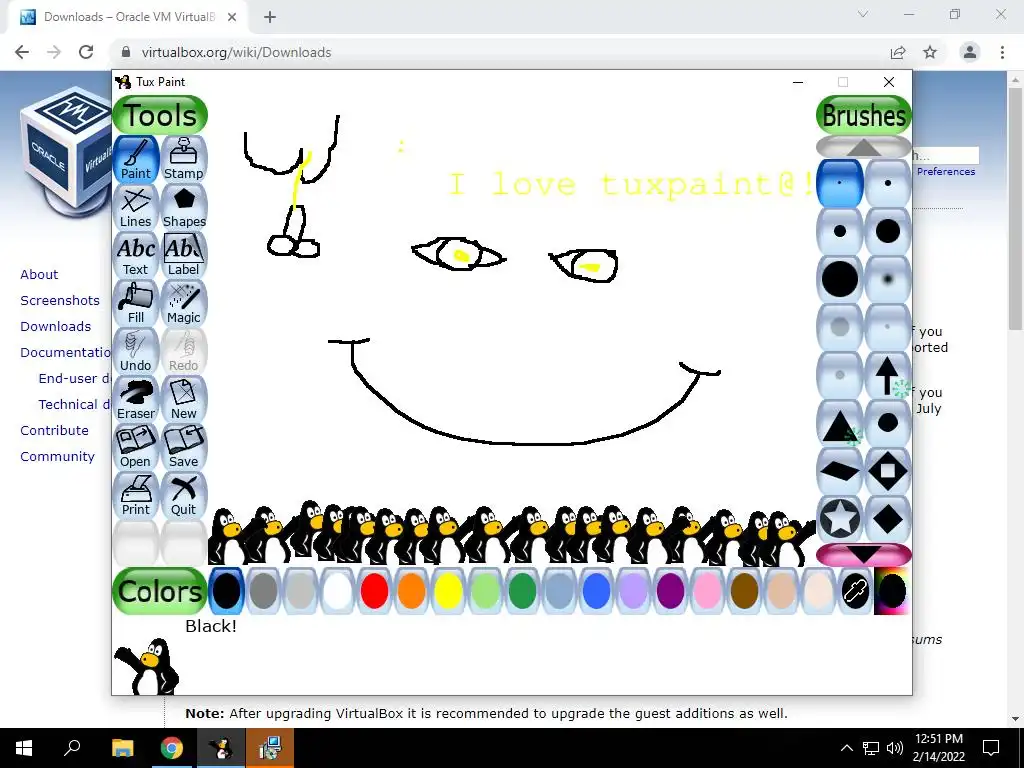Quit Tux Paint via Quit tool
The height and width of the screenshot is (768, 1024).
(184, 495)
